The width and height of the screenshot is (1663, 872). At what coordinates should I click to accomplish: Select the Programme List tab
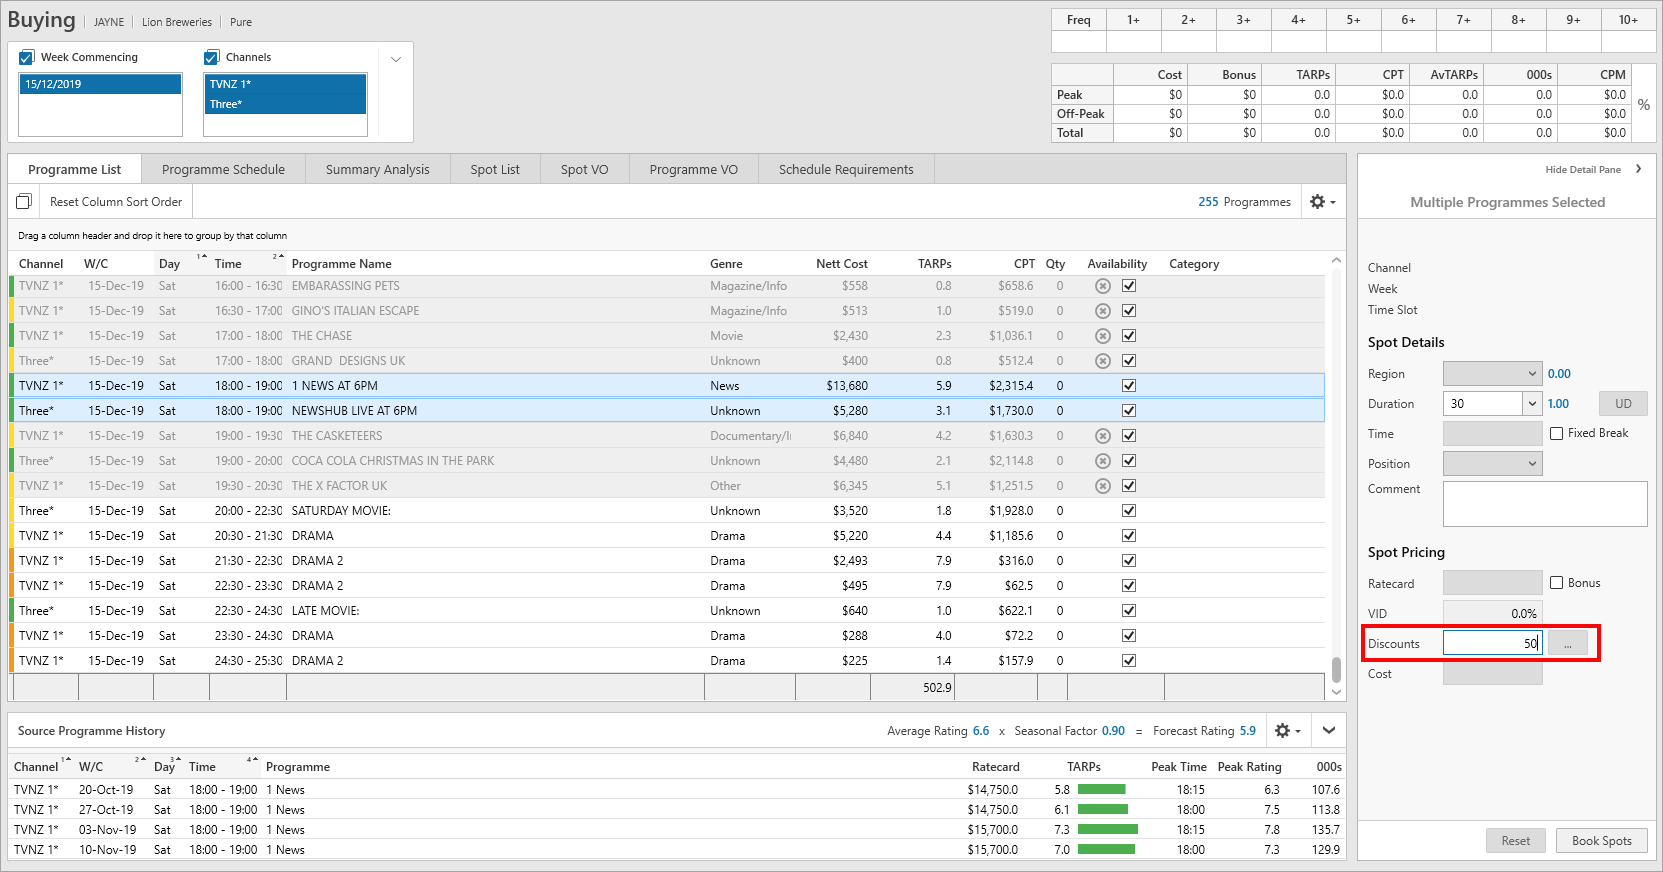75,170
